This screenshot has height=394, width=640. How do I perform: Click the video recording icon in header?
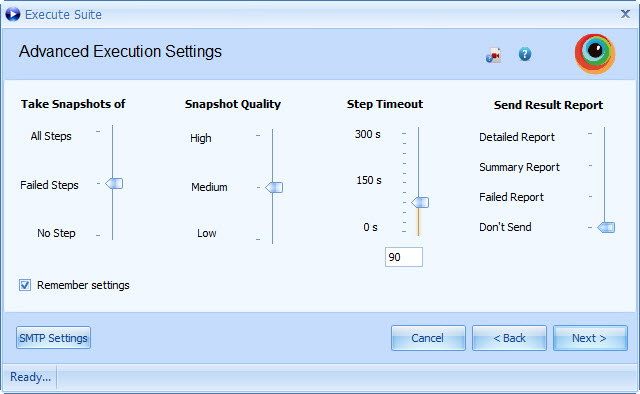coord(493,55)
